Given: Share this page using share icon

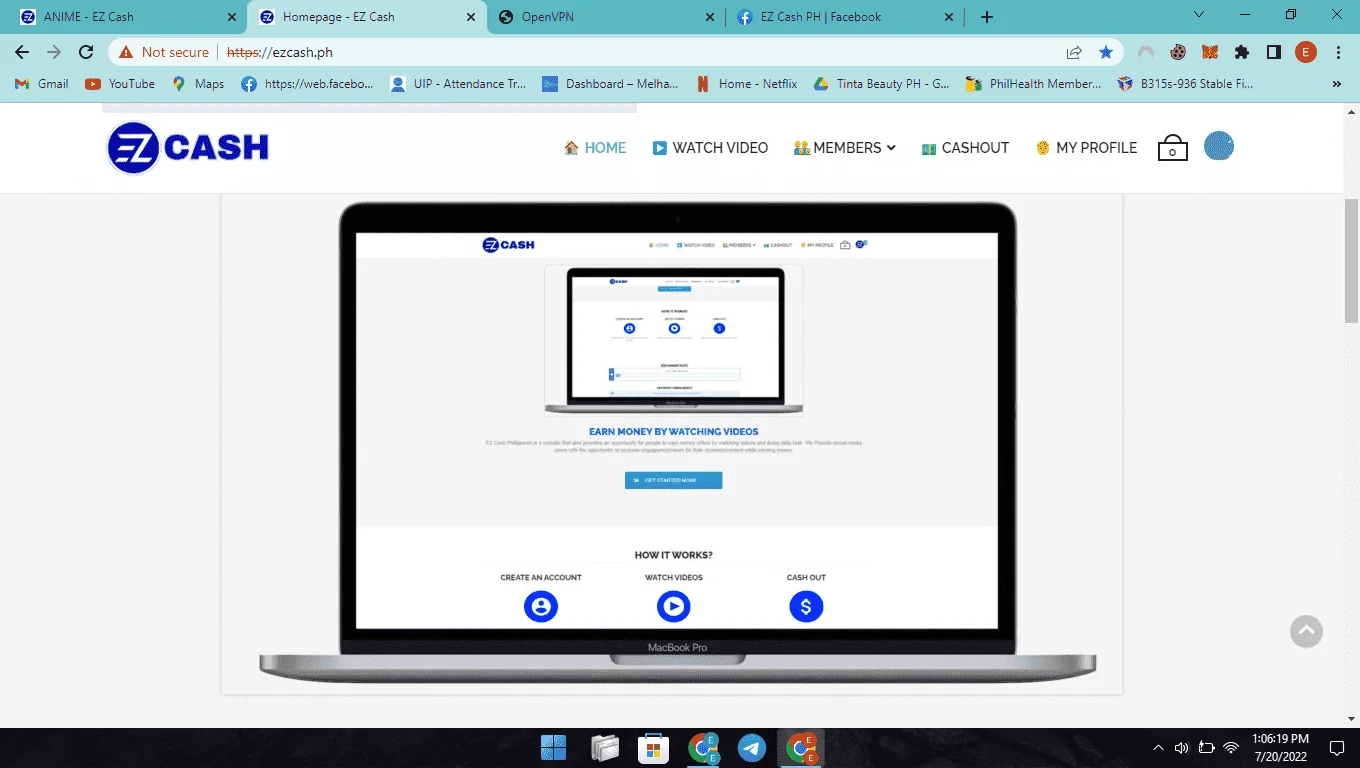Looking at the screenshot, I should [1074, 52].
